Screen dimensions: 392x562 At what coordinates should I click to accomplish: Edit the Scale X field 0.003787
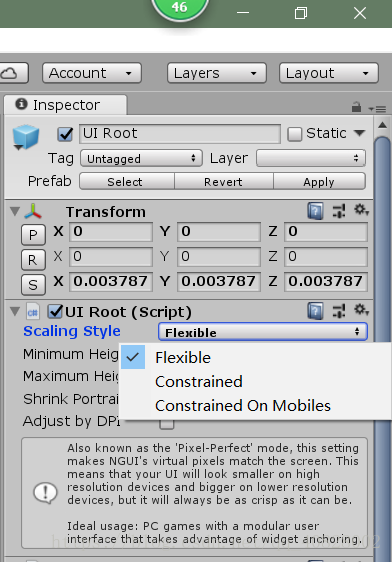[x=111, y=282]
